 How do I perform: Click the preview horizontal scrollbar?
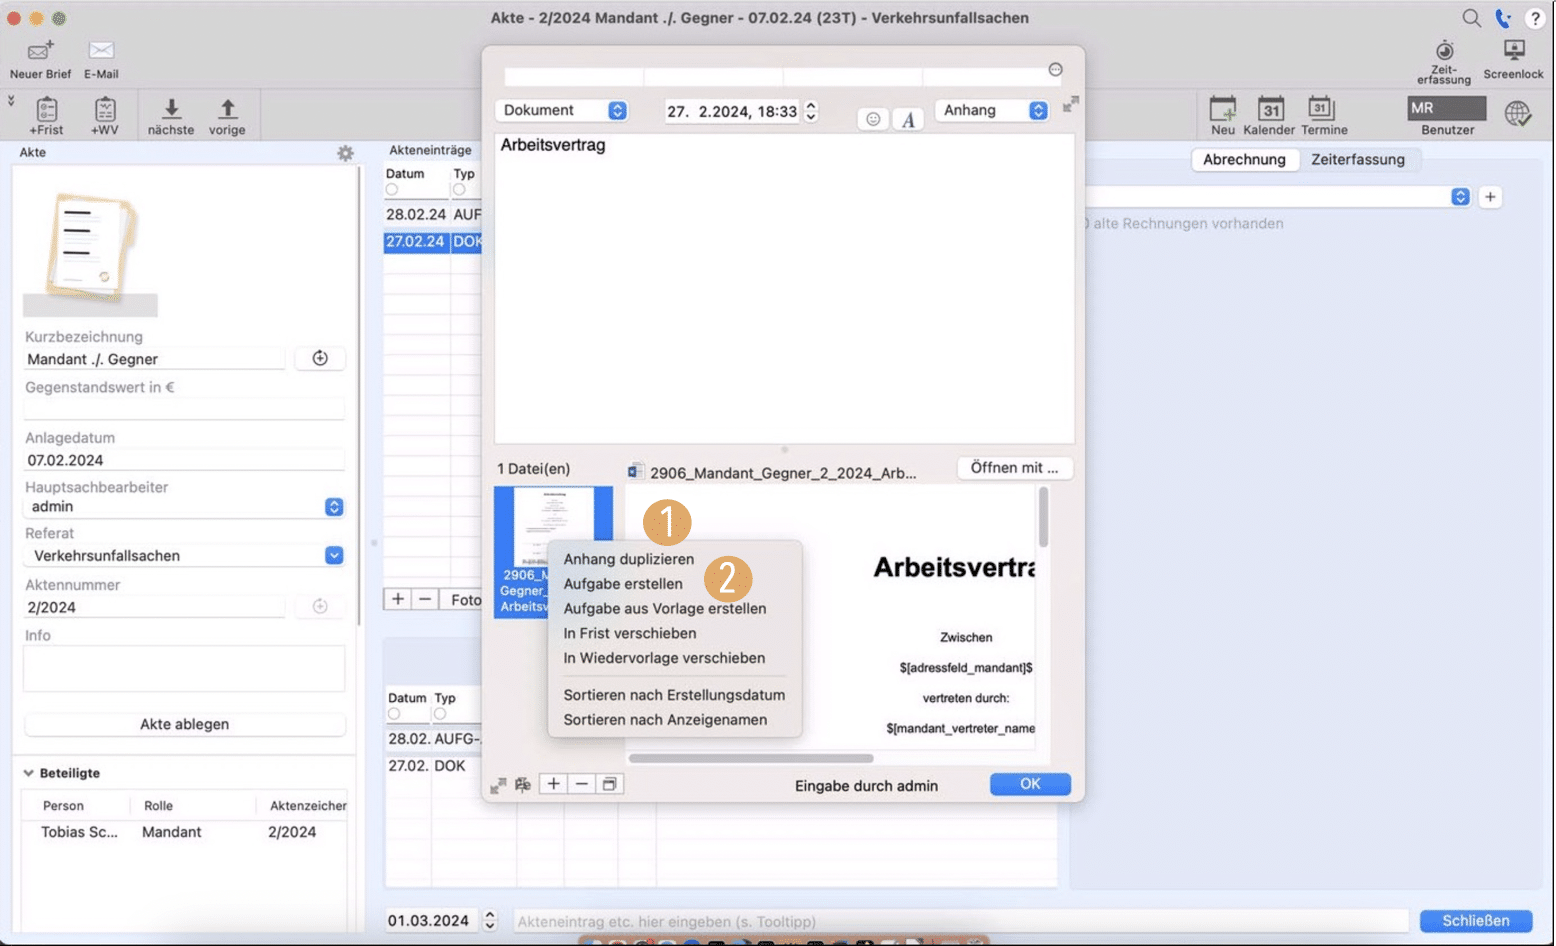[751, 758]
